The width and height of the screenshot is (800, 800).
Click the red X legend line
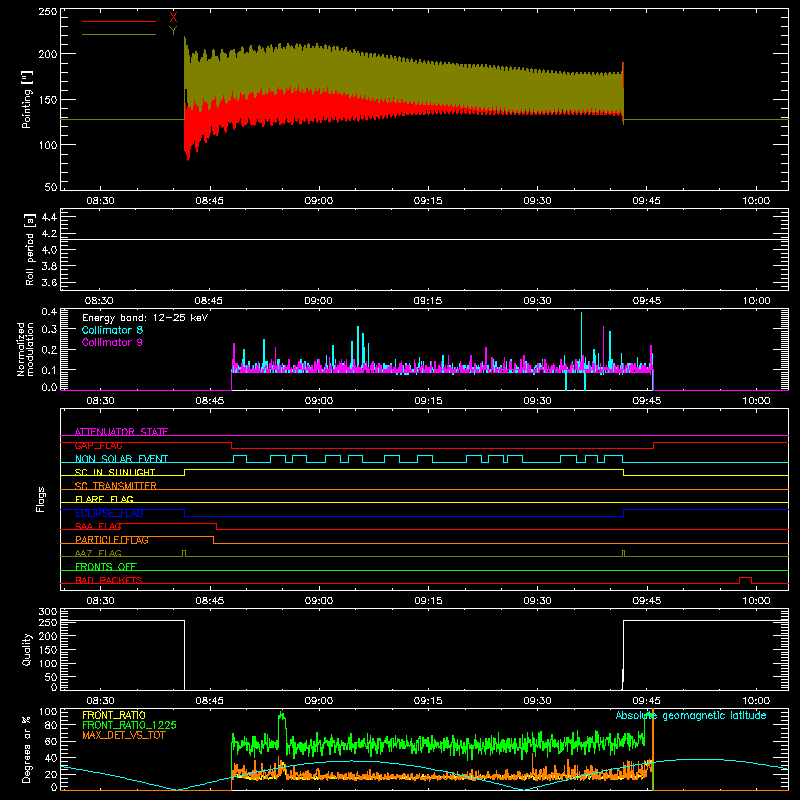coord(119,21)
